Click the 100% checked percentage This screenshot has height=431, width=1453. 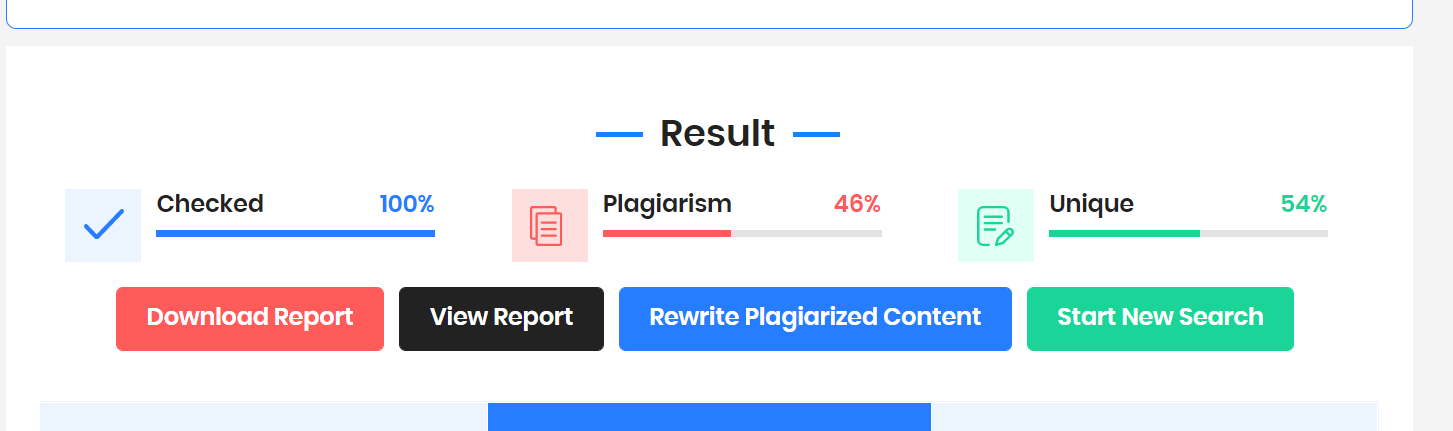(407, 204)
